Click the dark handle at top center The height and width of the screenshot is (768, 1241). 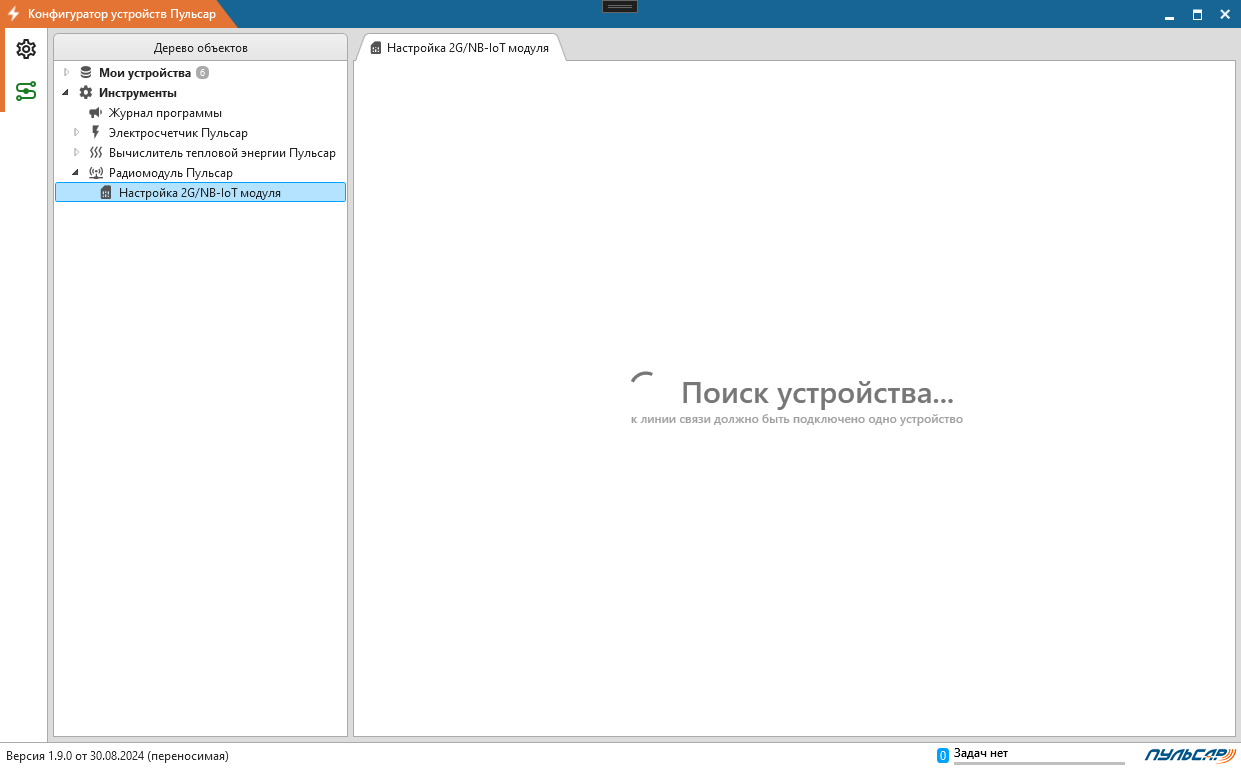point(620,6)
